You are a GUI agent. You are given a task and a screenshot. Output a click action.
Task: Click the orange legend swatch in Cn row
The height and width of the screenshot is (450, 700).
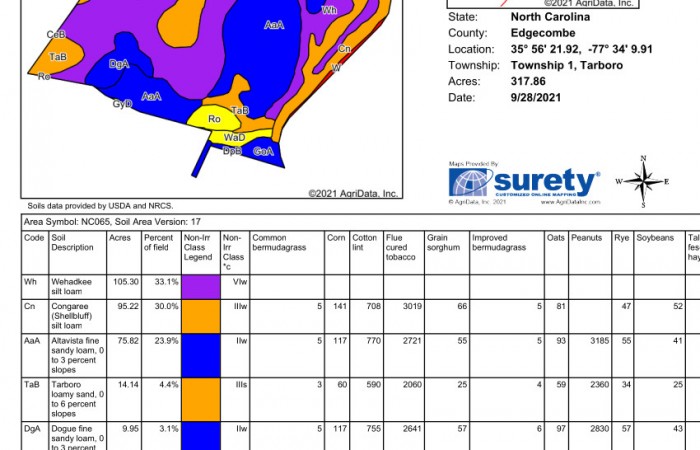pos(201,317)
